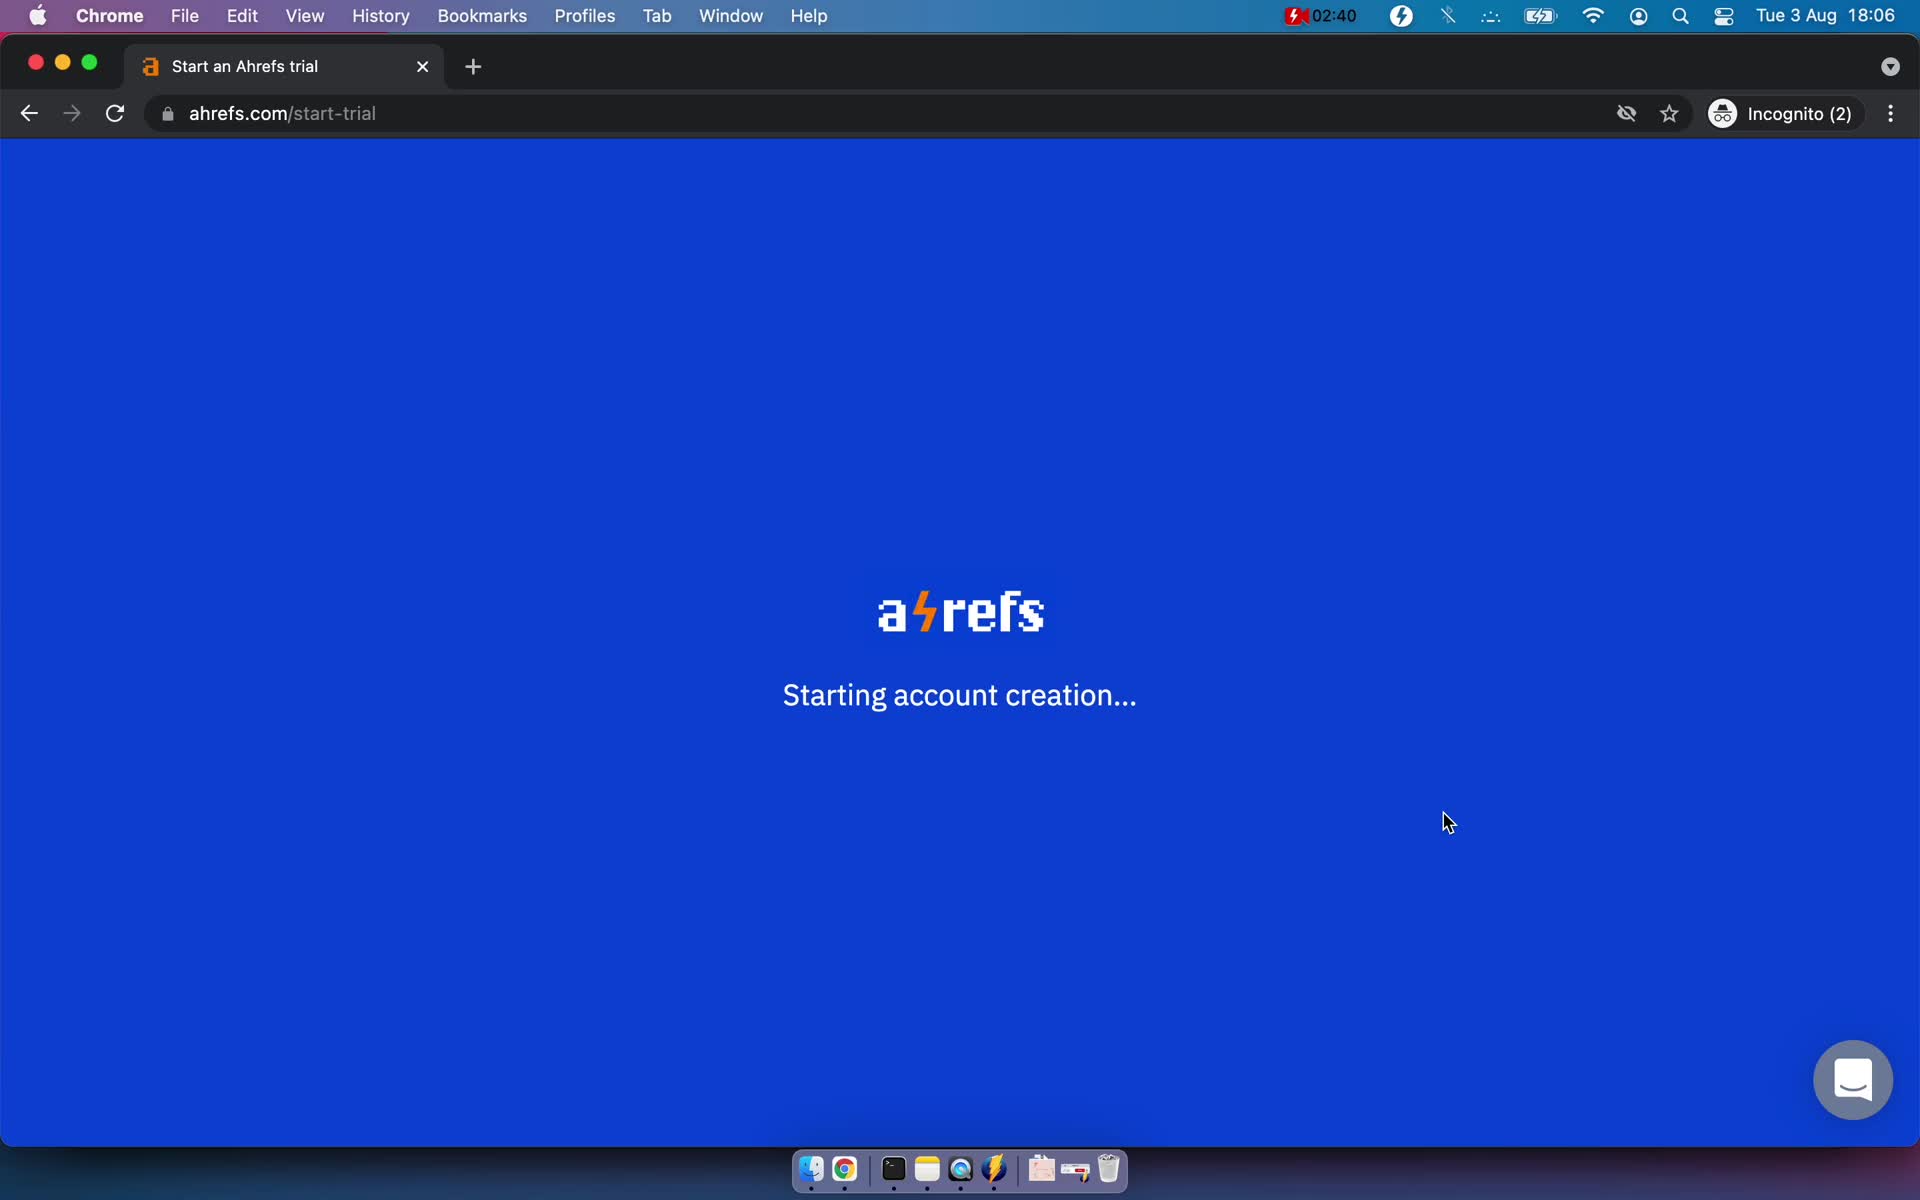Image resolution: width=1920 pixels, height=1200 pixels.
Task: View site information via lock icon
Action: point(168,114)
